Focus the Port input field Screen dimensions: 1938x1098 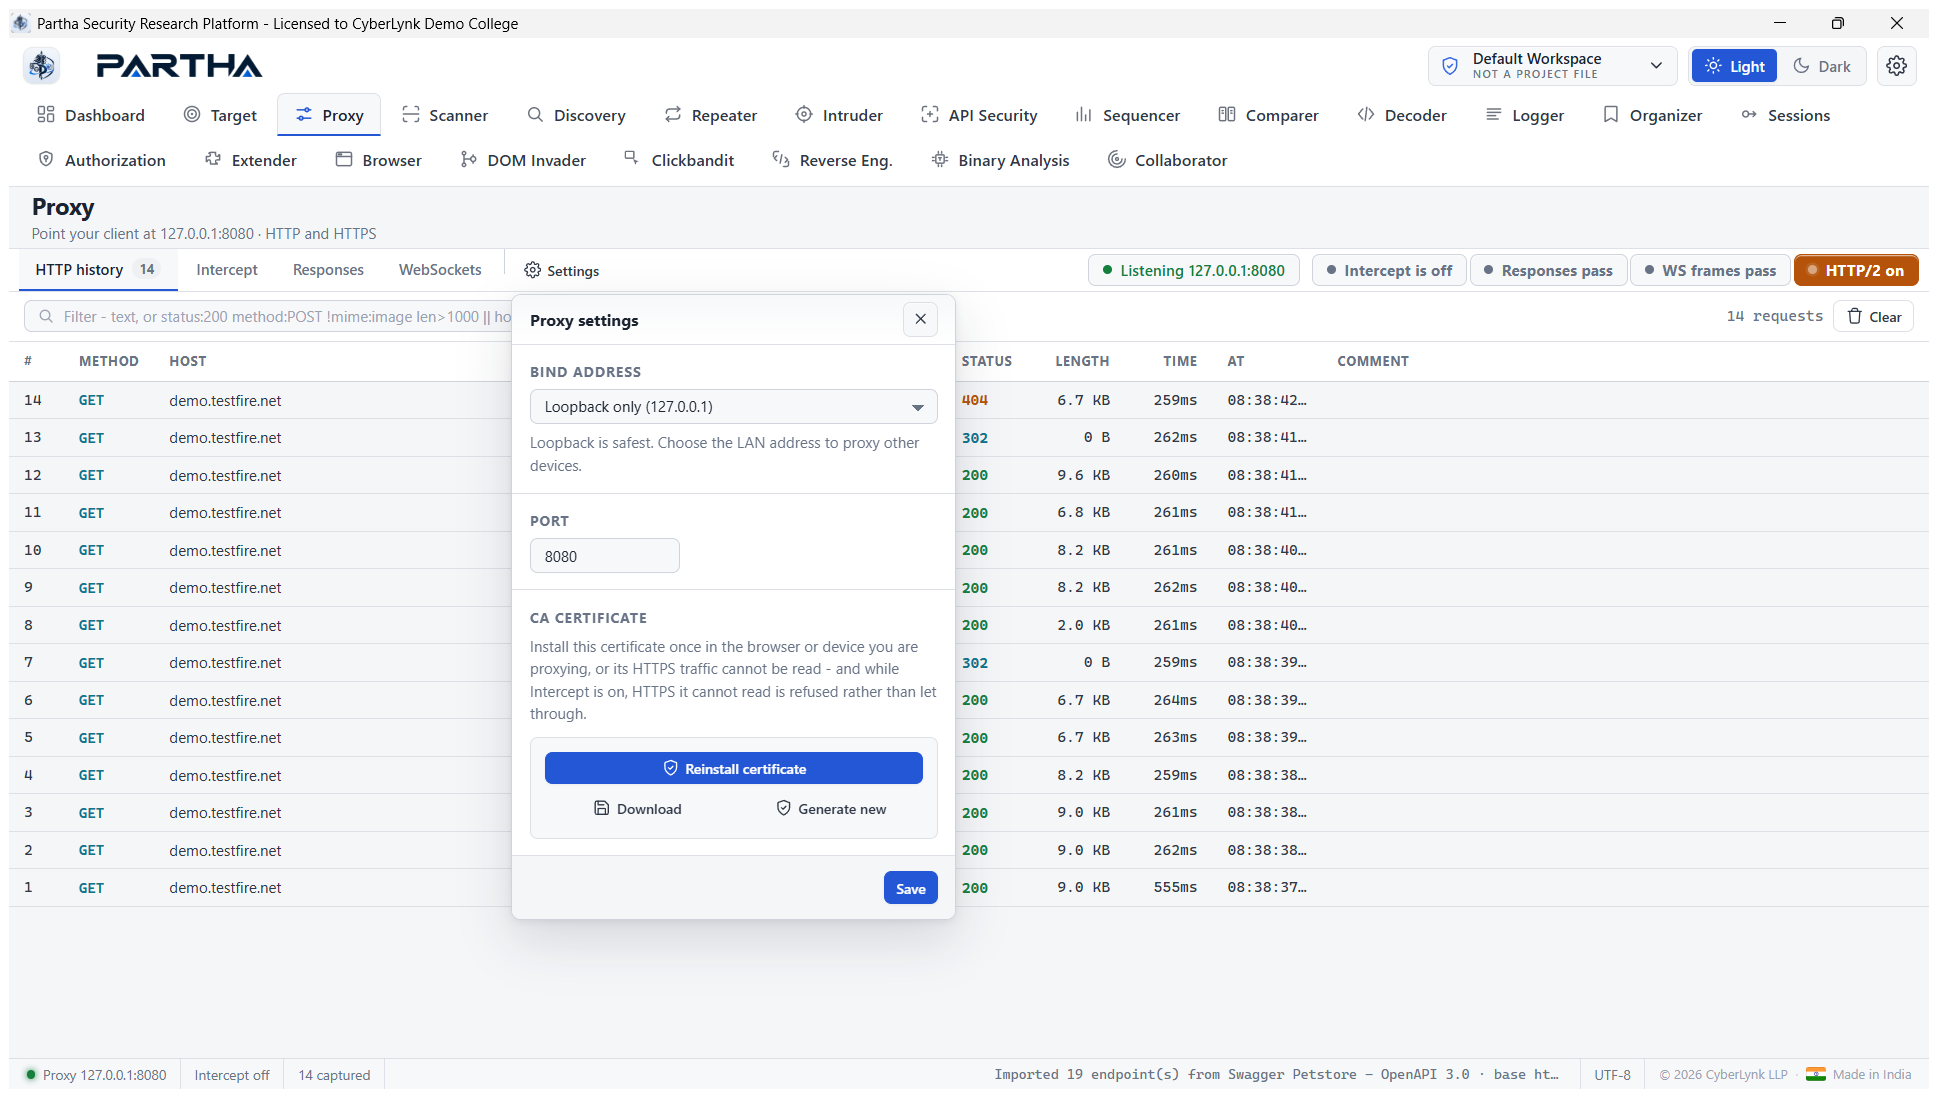point(605,556)
